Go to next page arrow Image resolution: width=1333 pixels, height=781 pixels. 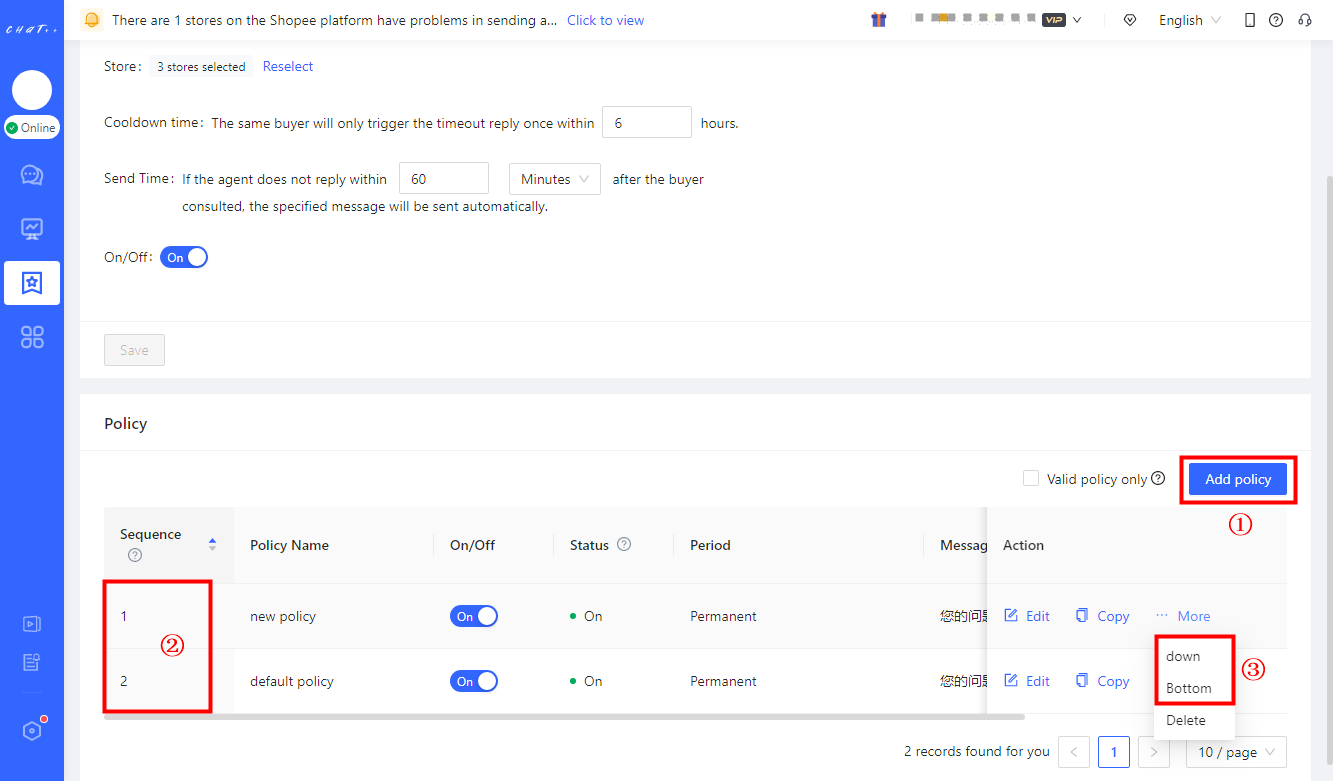click(x=1154, y=752)
